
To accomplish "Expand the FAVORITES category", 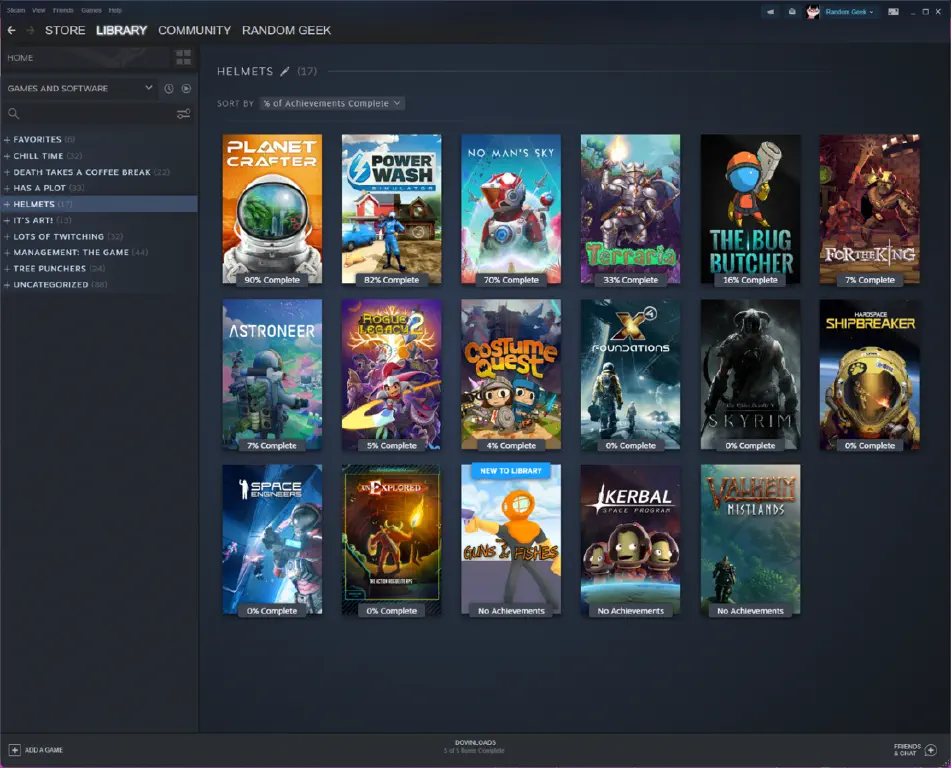I will point(9,139).
